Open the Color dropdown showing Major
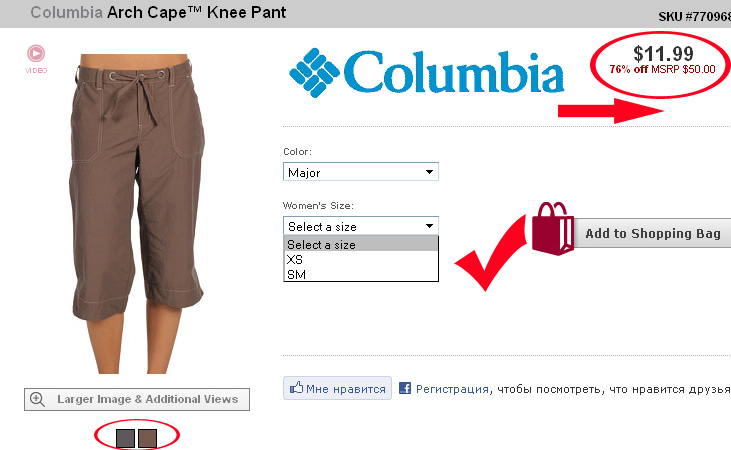 click(361, 172)
